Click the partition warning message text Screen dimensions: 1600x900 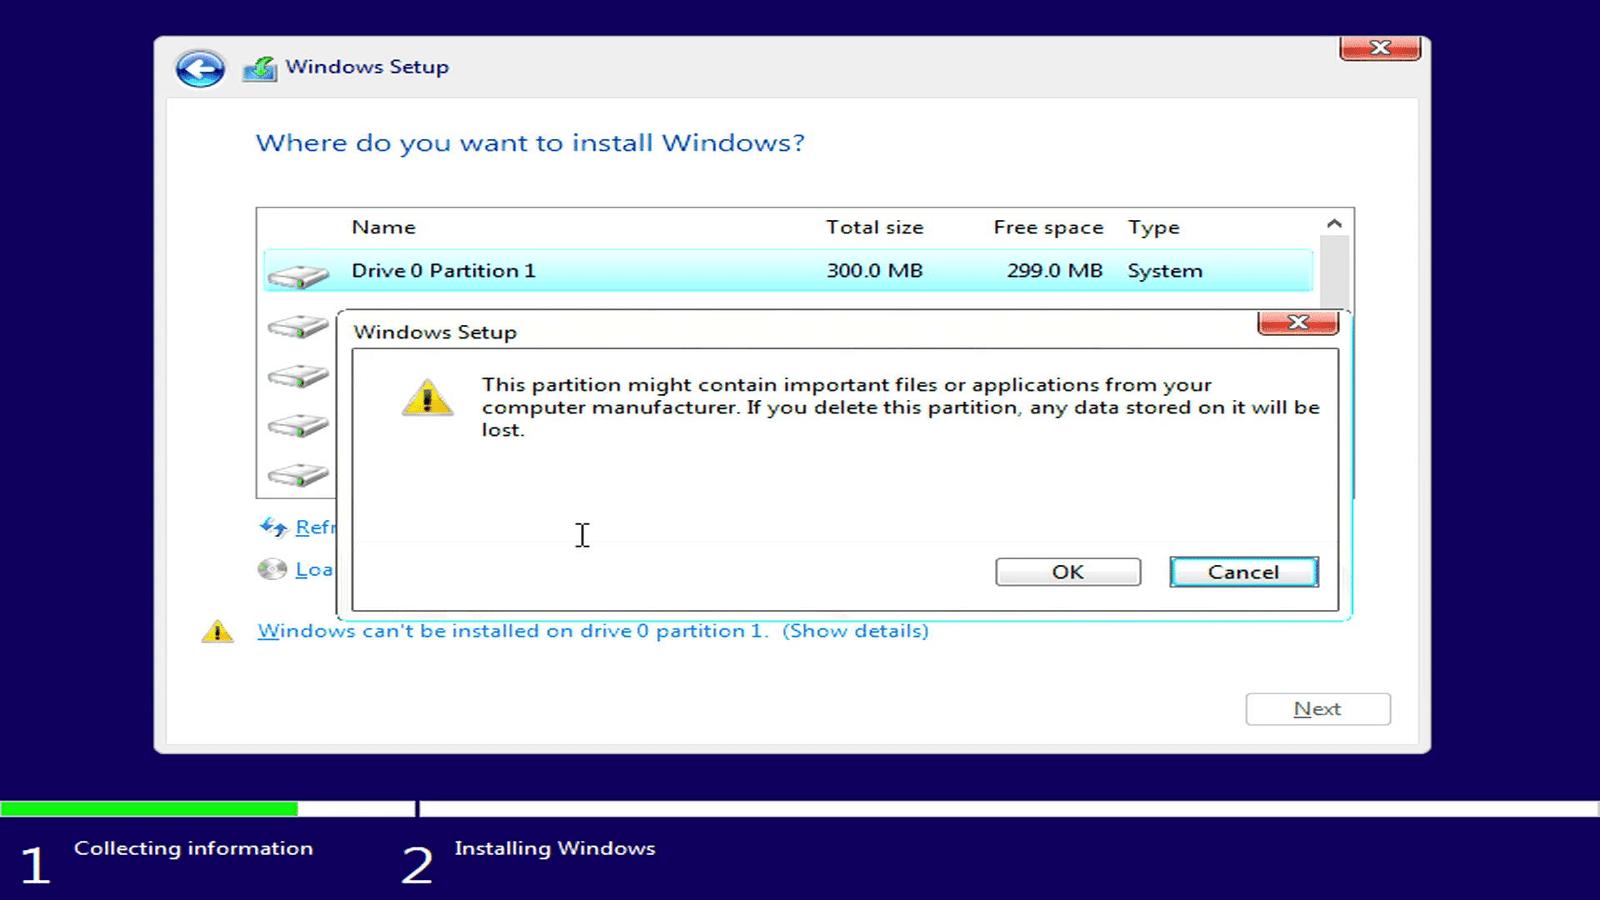pyautogui.click(x=900, y=407)
